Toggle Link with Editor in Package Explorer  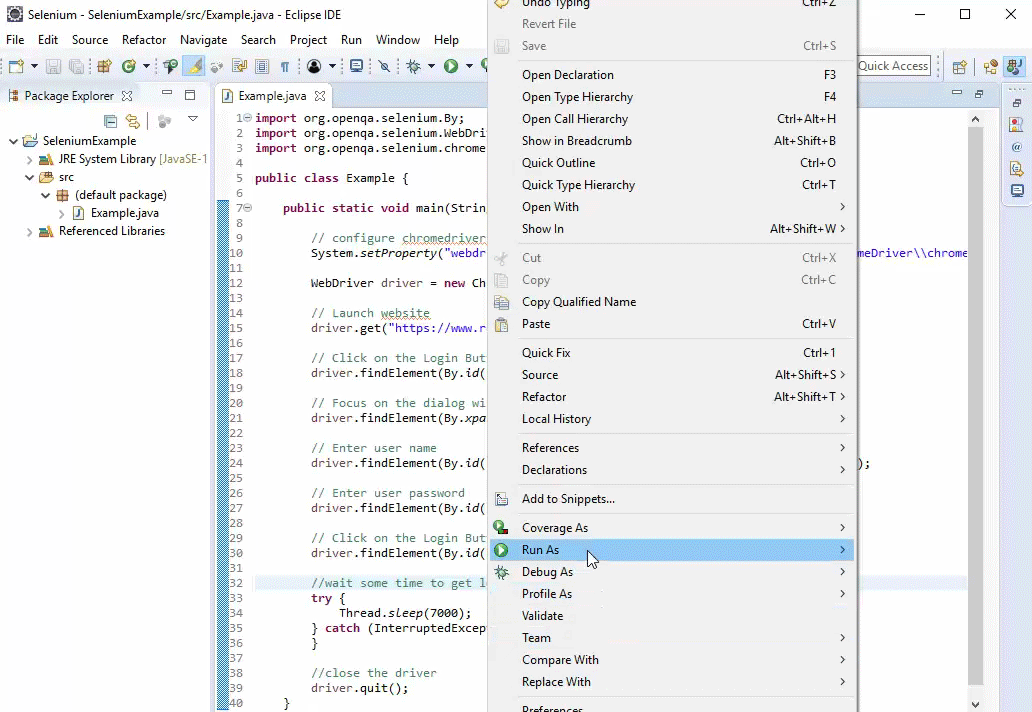coord(133,120)
